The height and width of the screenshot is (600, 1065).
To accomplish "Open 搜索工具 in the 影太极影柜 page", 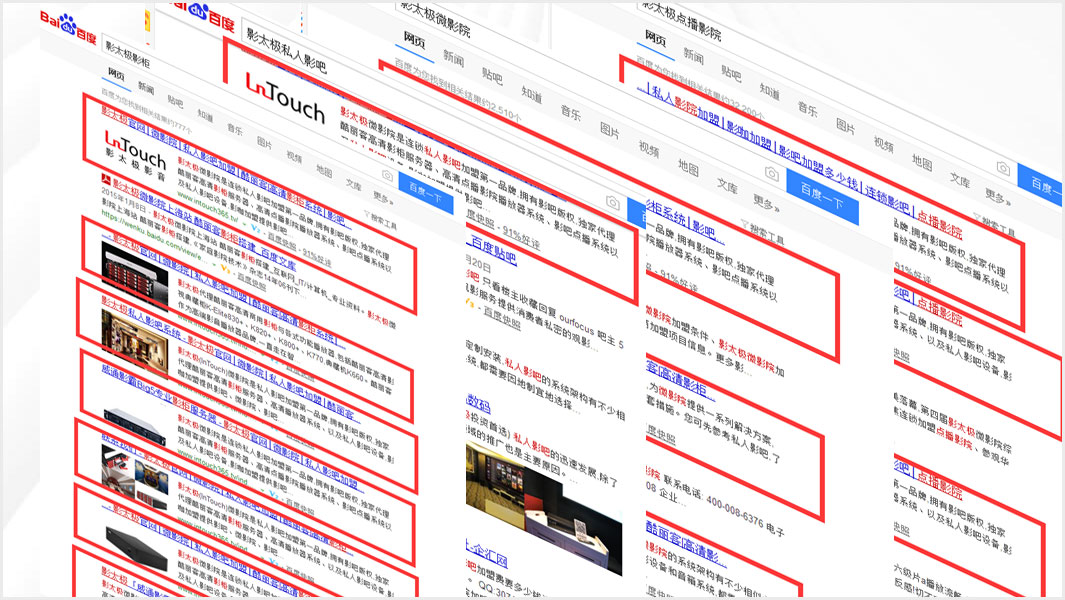I will 381,219.
